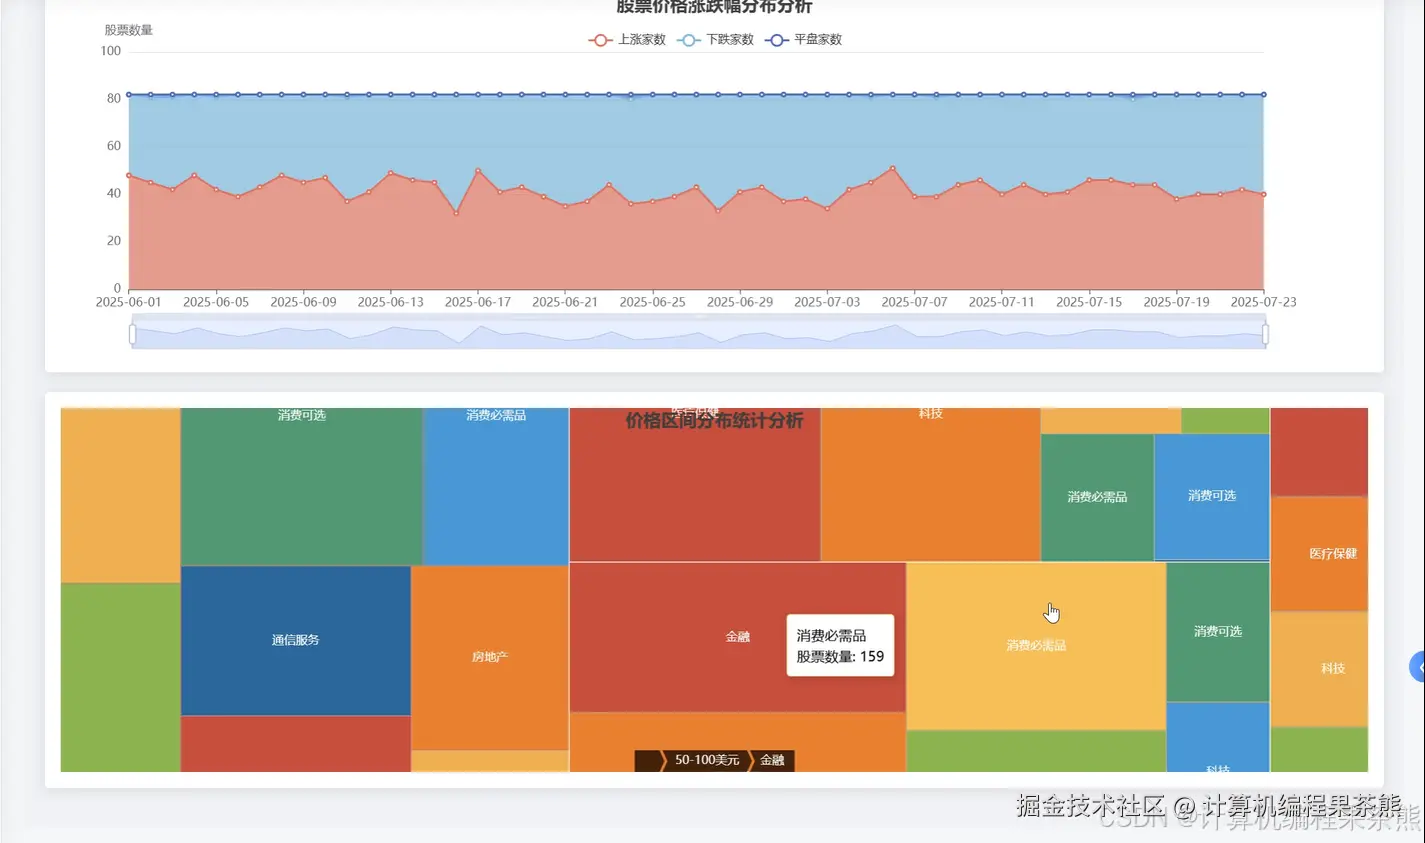
Task: Click the zoom slider's preview band between the handles
Action: pos(698,333)
